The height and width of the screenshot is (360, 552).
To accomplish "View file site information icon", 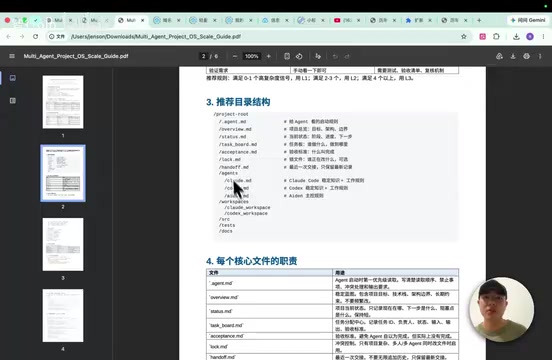I will click(57, 37).
